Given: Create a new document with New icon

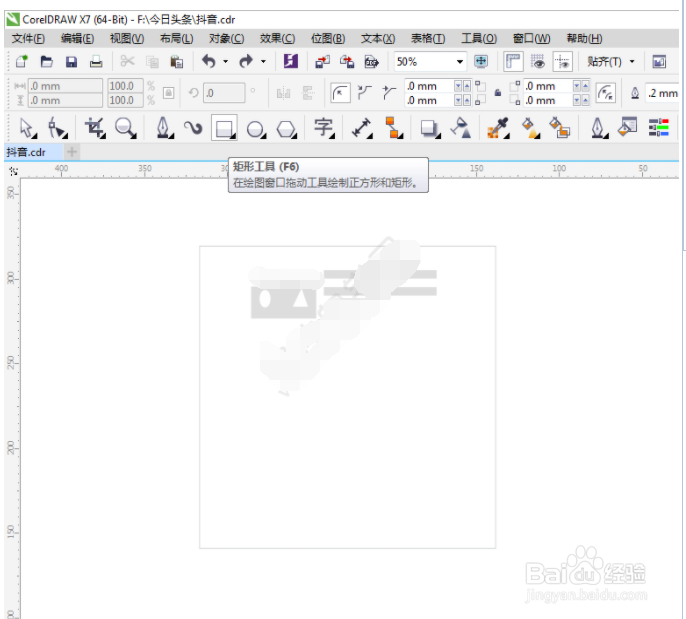Looking at the screenshot, I should click(x=21, y=61).
